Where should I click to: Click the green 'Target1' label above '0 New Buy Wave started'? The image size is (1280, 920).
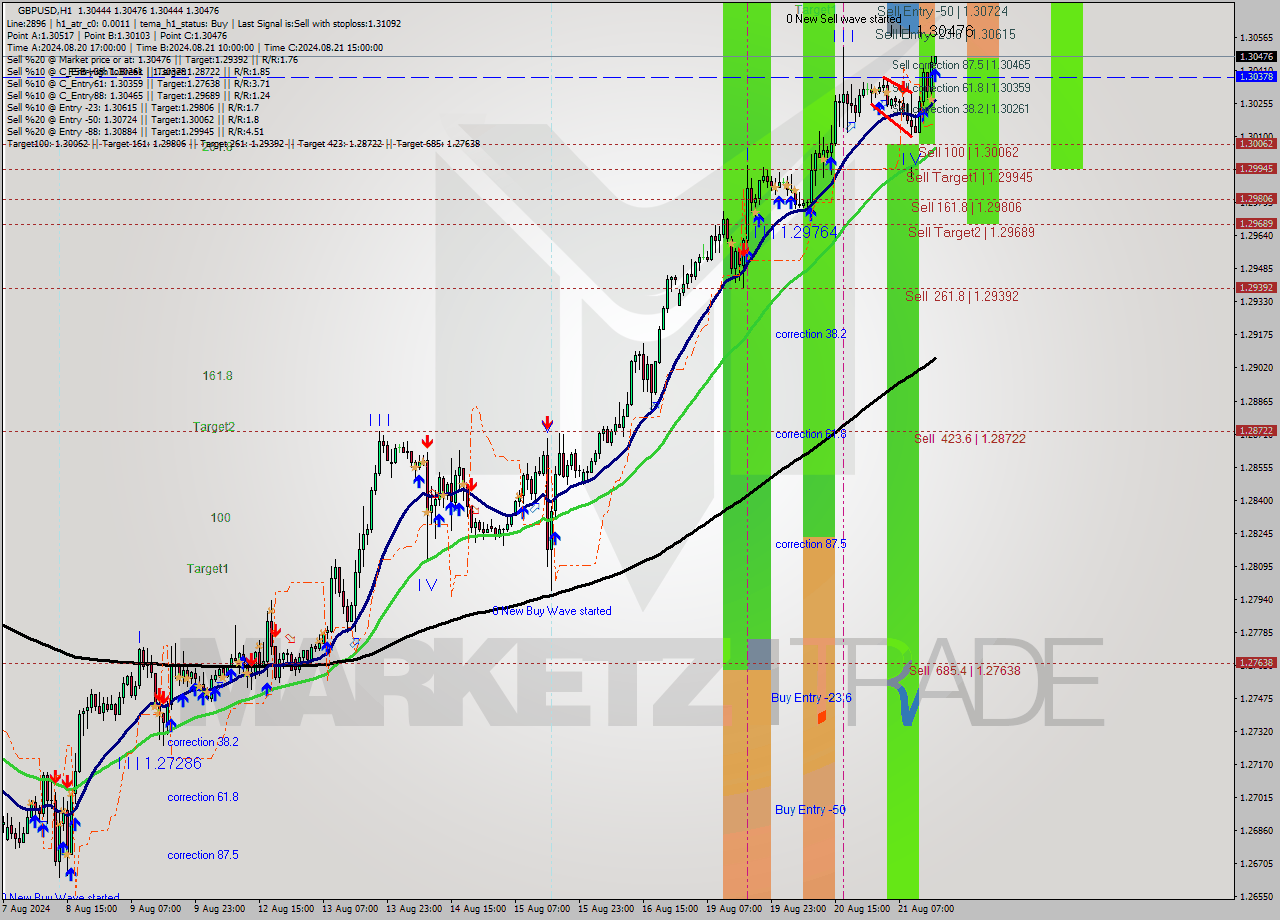208,568
